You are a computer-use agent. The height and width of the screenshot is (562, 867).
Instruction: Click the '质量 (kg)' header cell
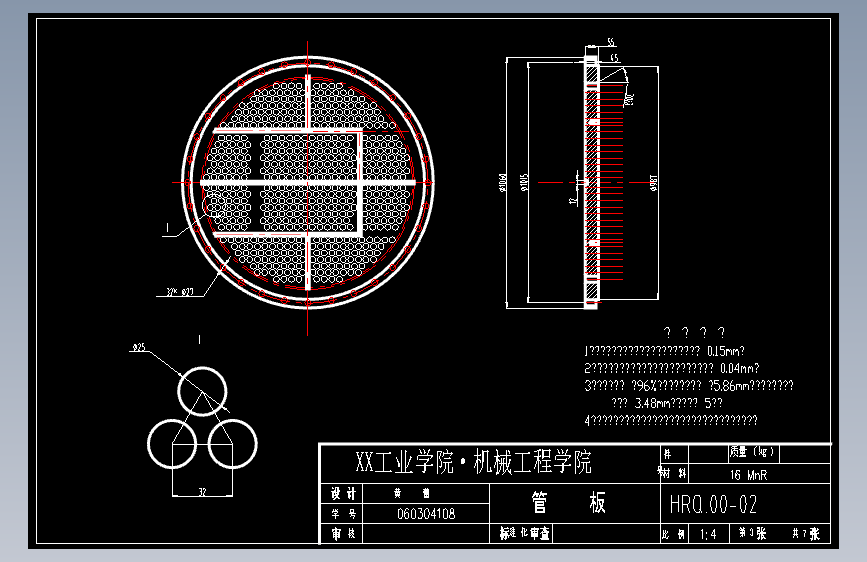coord(753,452)
